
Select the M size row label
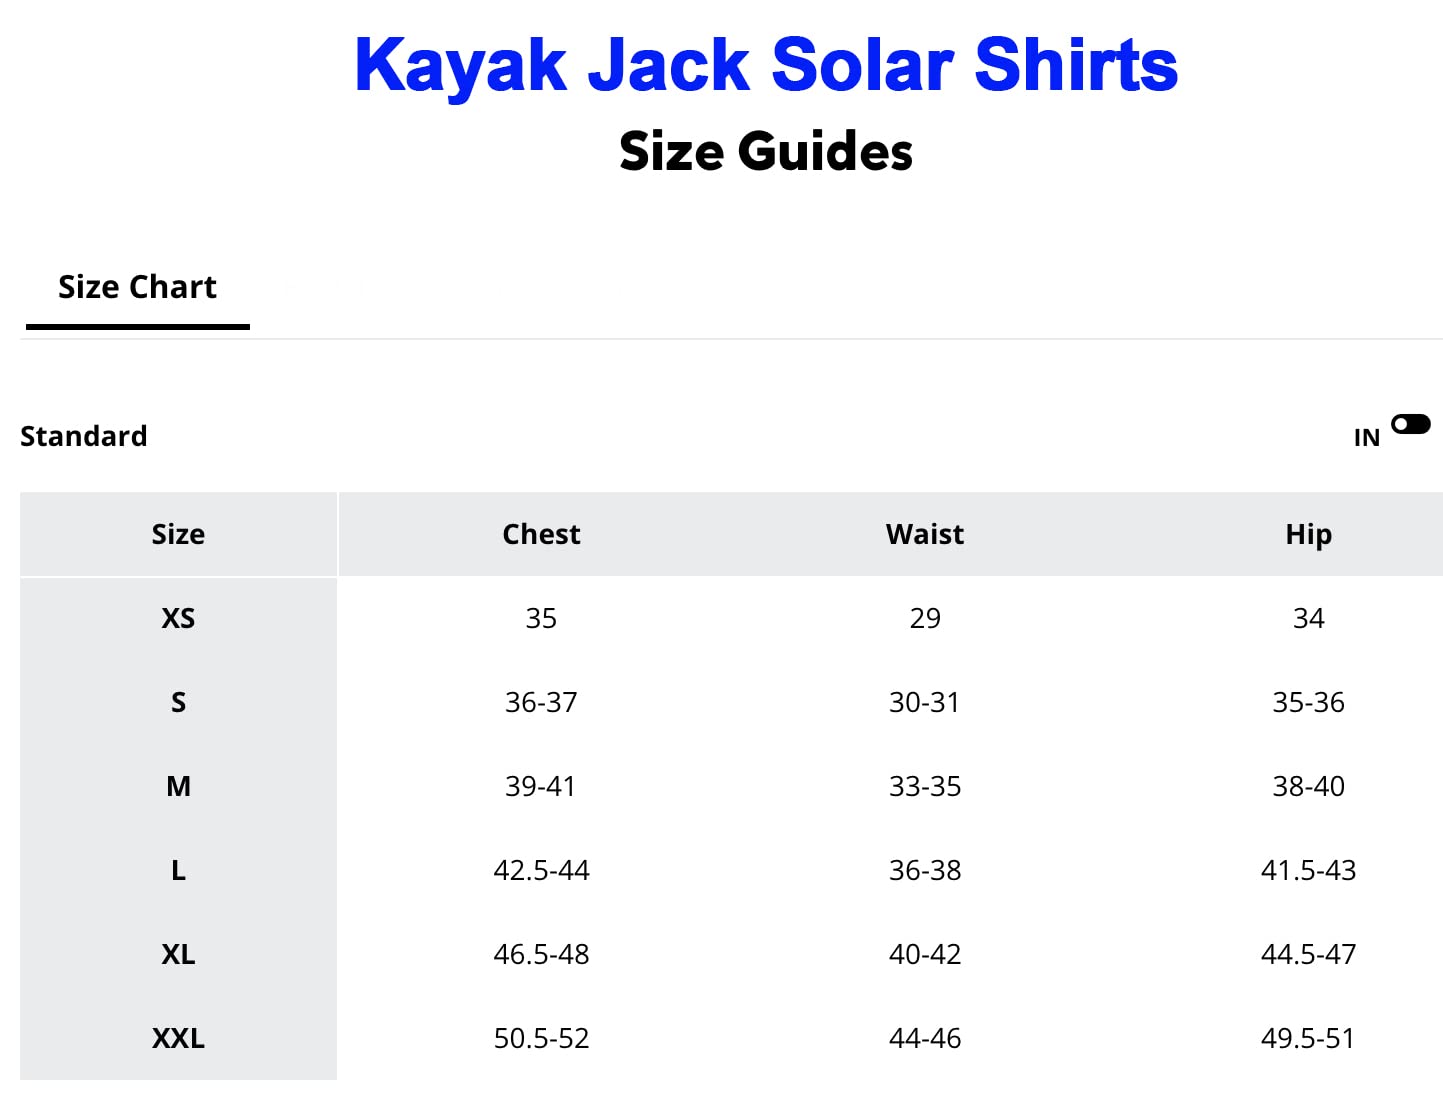click(178, 786)
